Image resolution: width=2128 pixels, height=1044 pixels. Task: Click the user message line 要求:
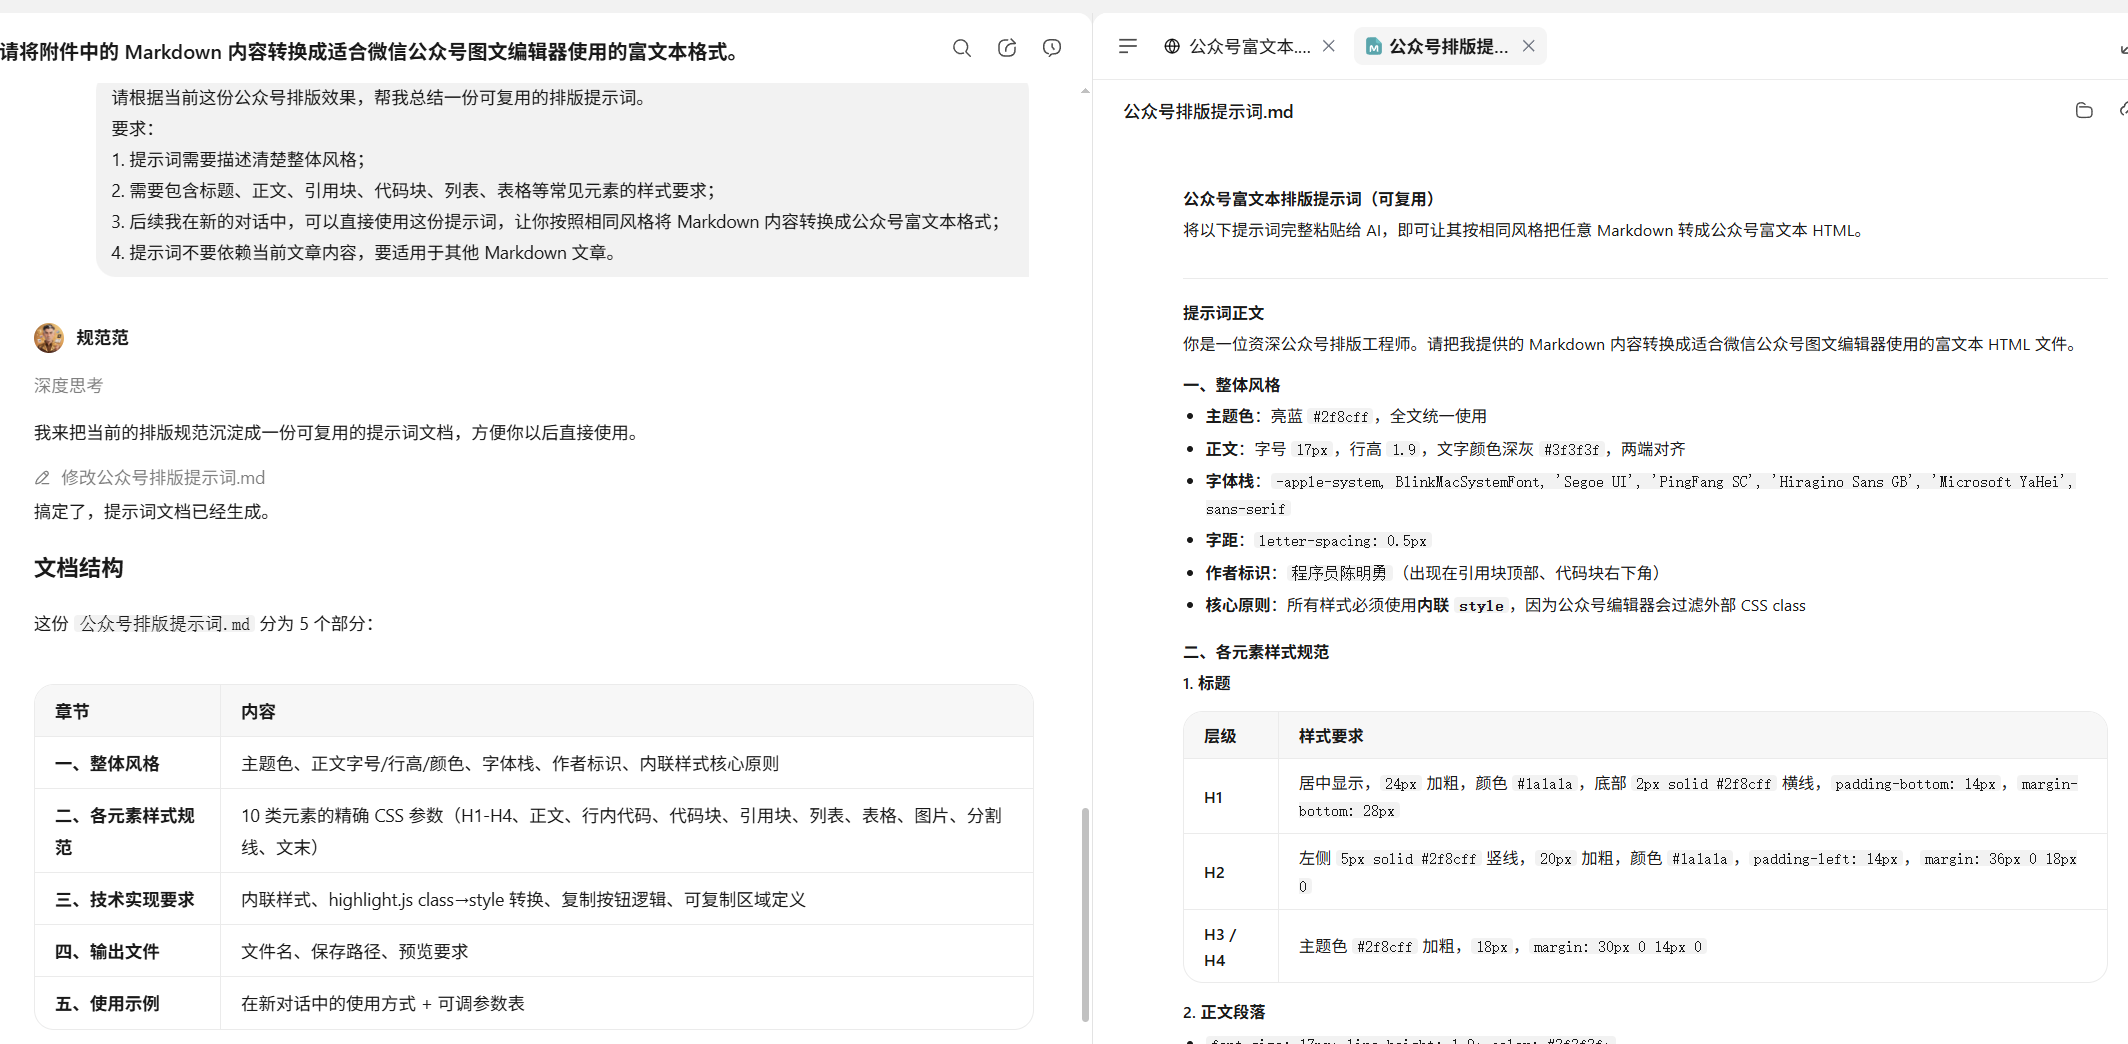(132, 129)
